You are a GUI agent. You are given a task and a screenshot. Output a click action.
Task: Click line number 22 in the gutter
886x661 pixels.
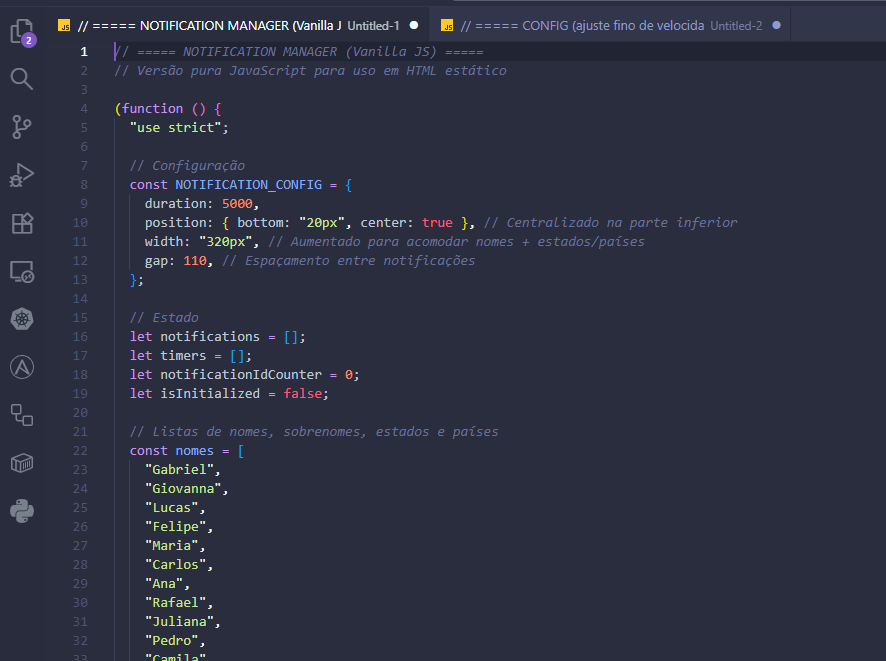(80, 451)
